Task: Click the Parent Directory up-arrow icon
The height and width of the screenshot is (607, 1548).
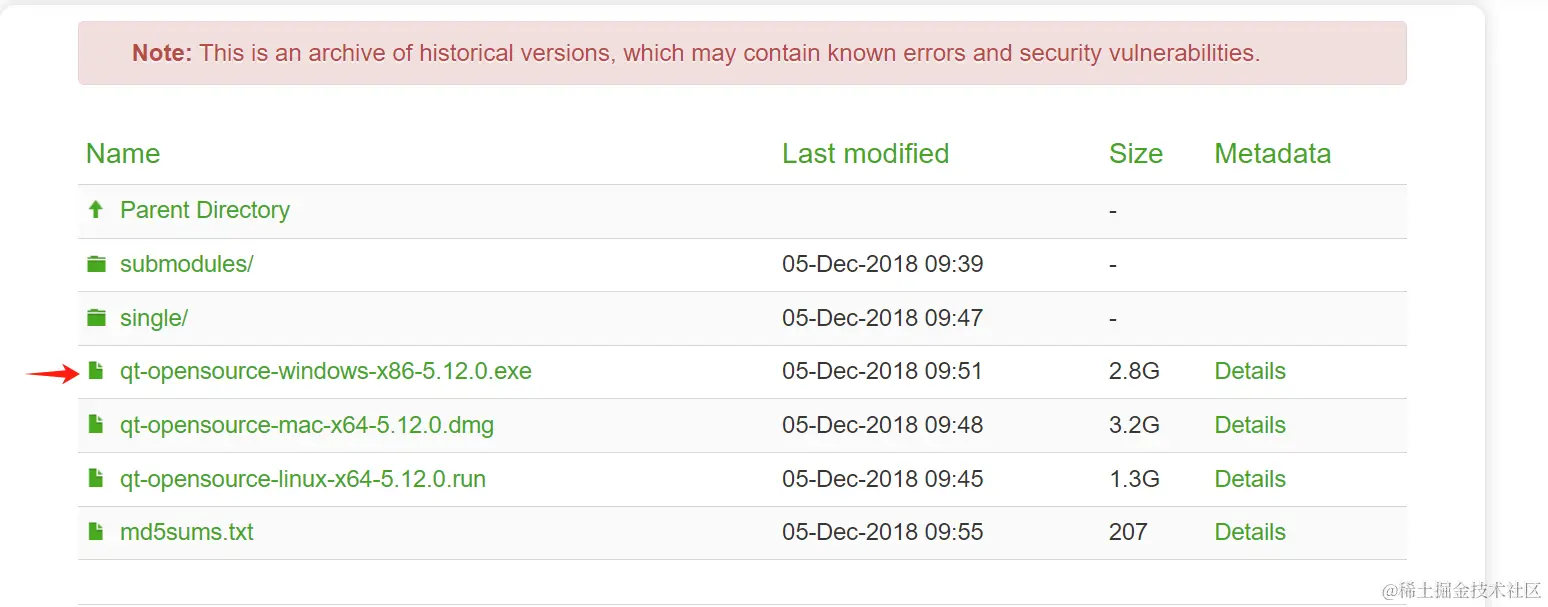Action: click(96, 210)
